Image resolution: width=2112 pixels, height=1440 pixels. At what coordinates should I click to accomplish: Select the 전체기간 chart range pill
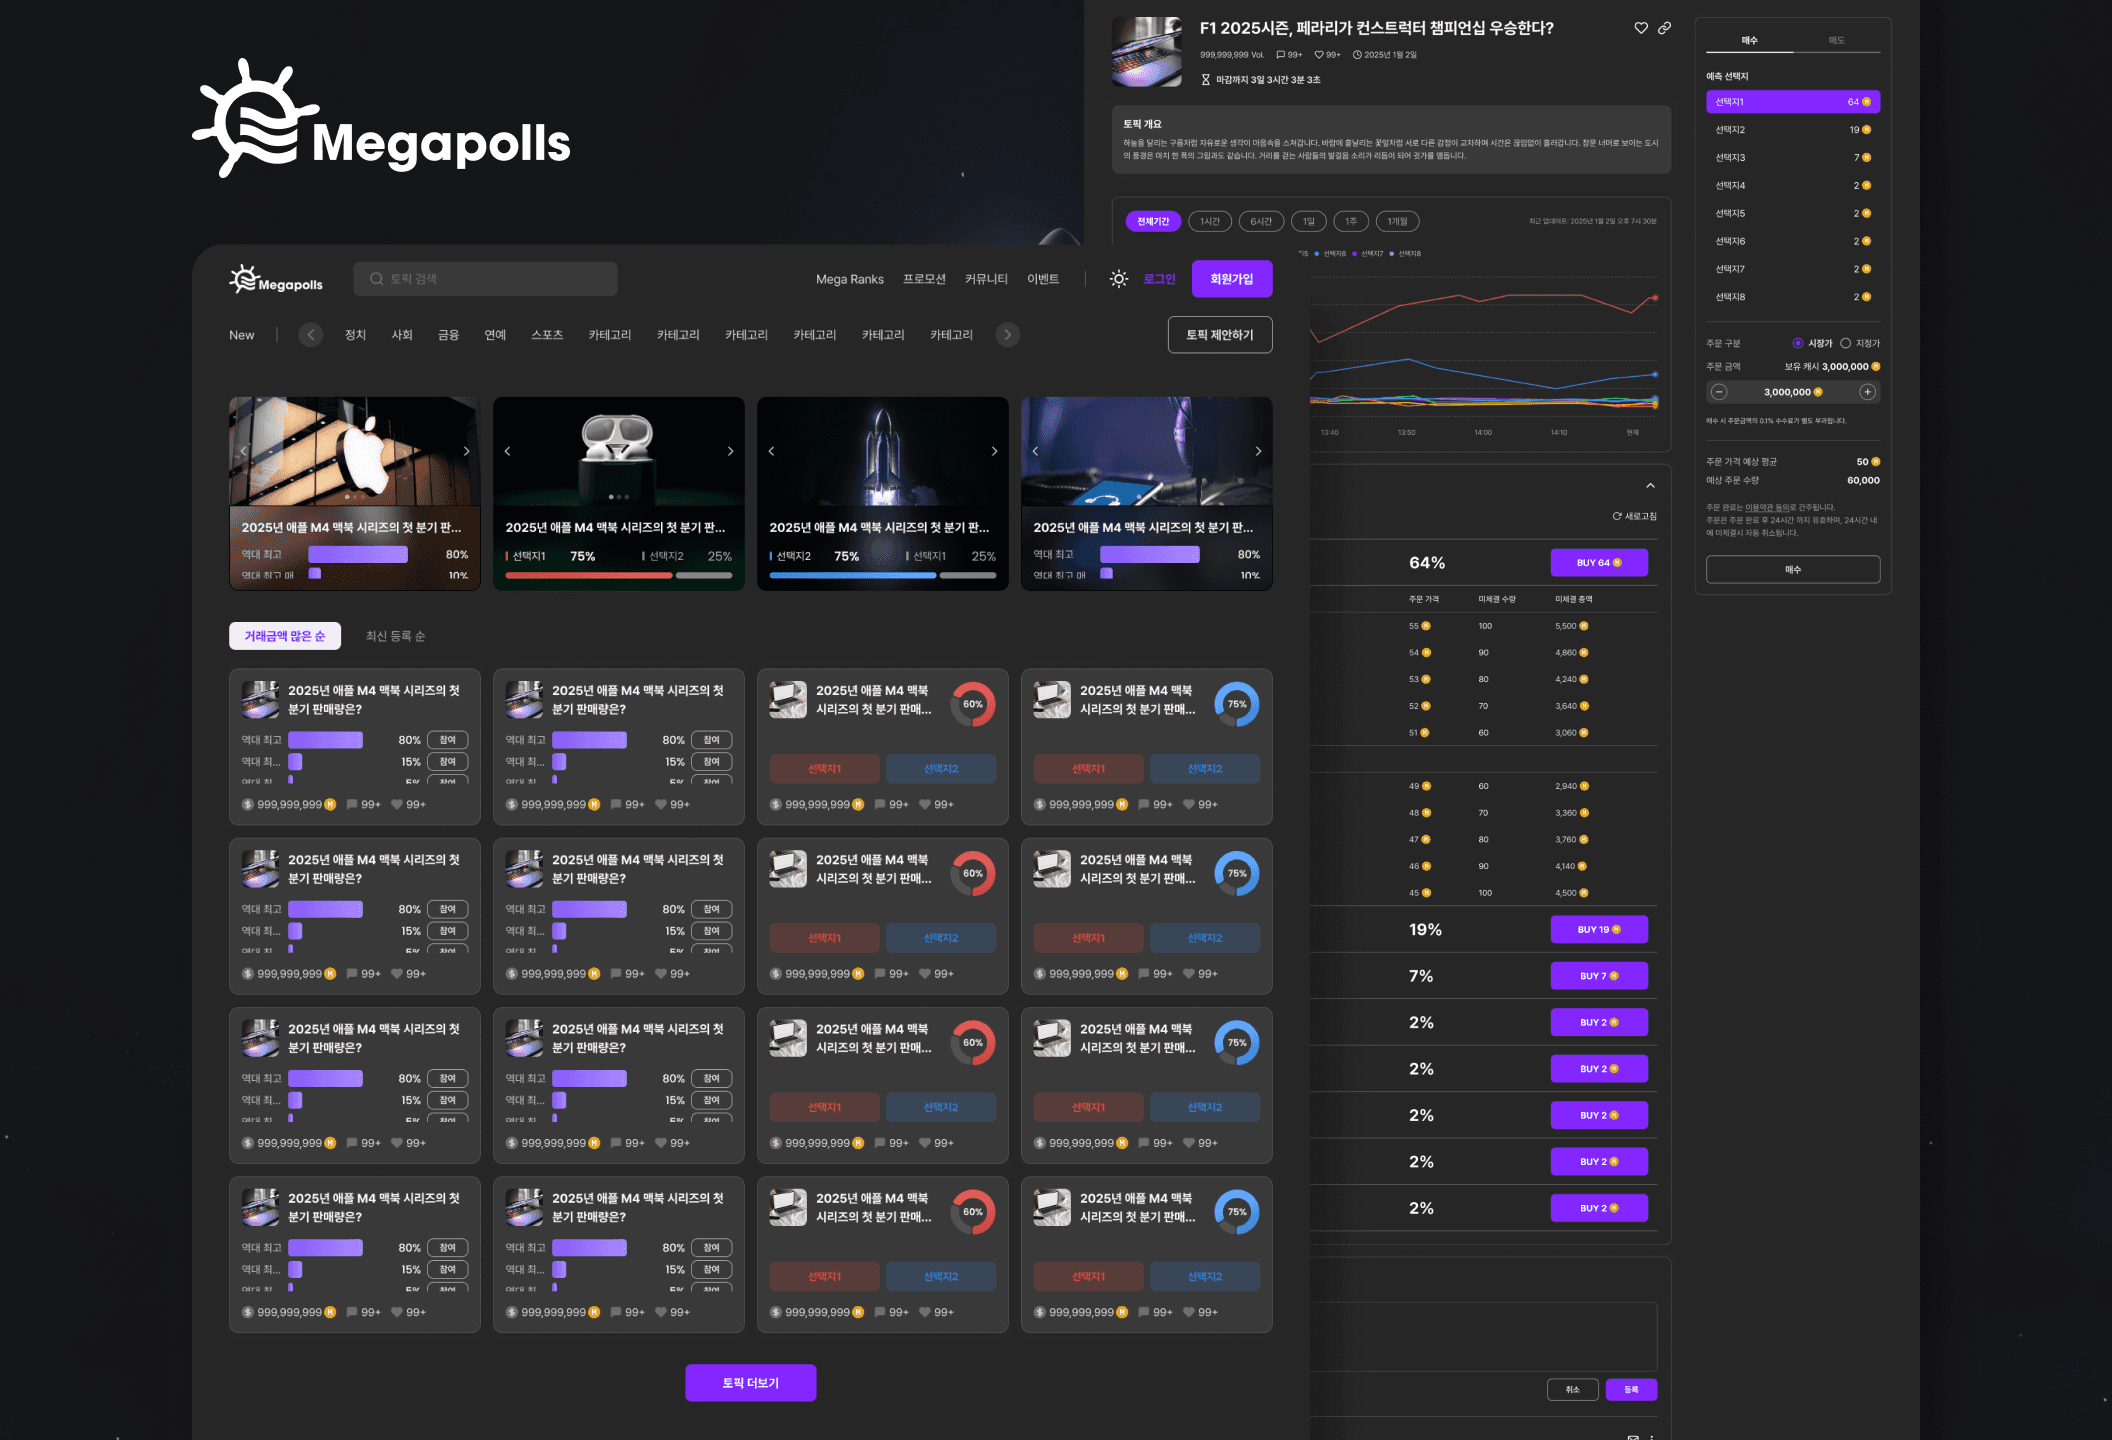(1152, 221)
